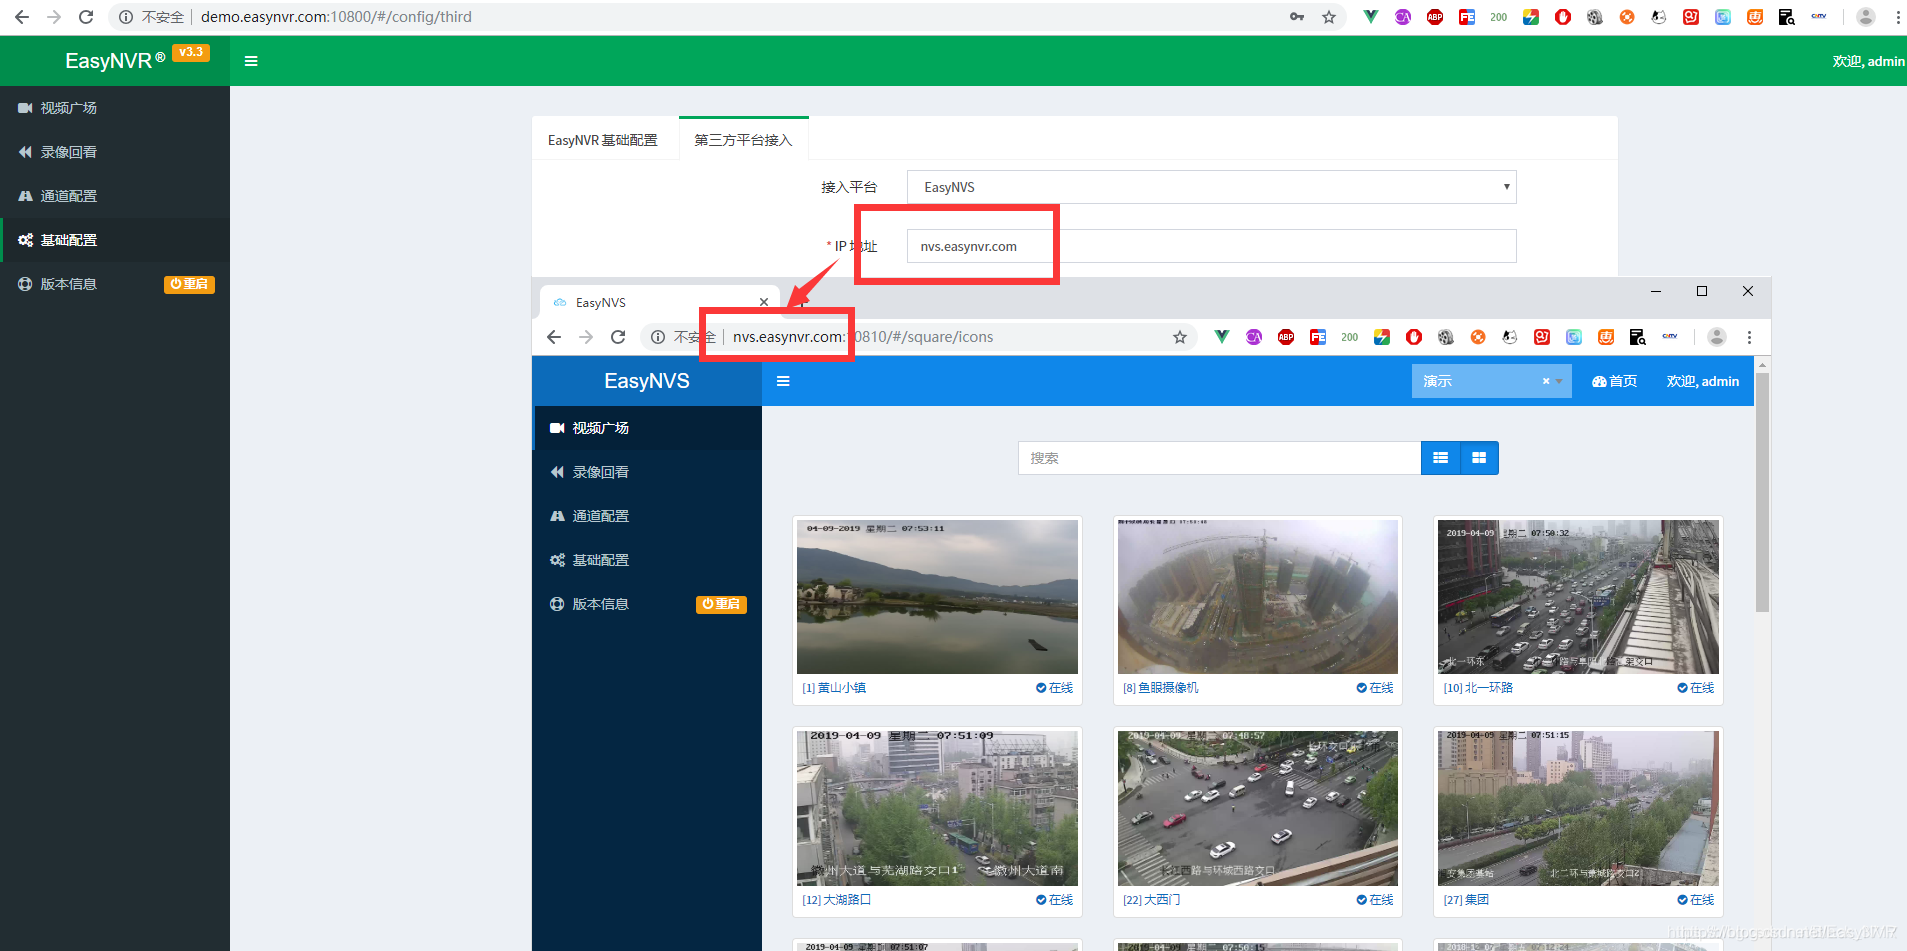Viewport: 1907px width, 951px height.
Task: Click the inner browser vertical scrollbar
Action: pyautogui.click(x=1762, y=492)
